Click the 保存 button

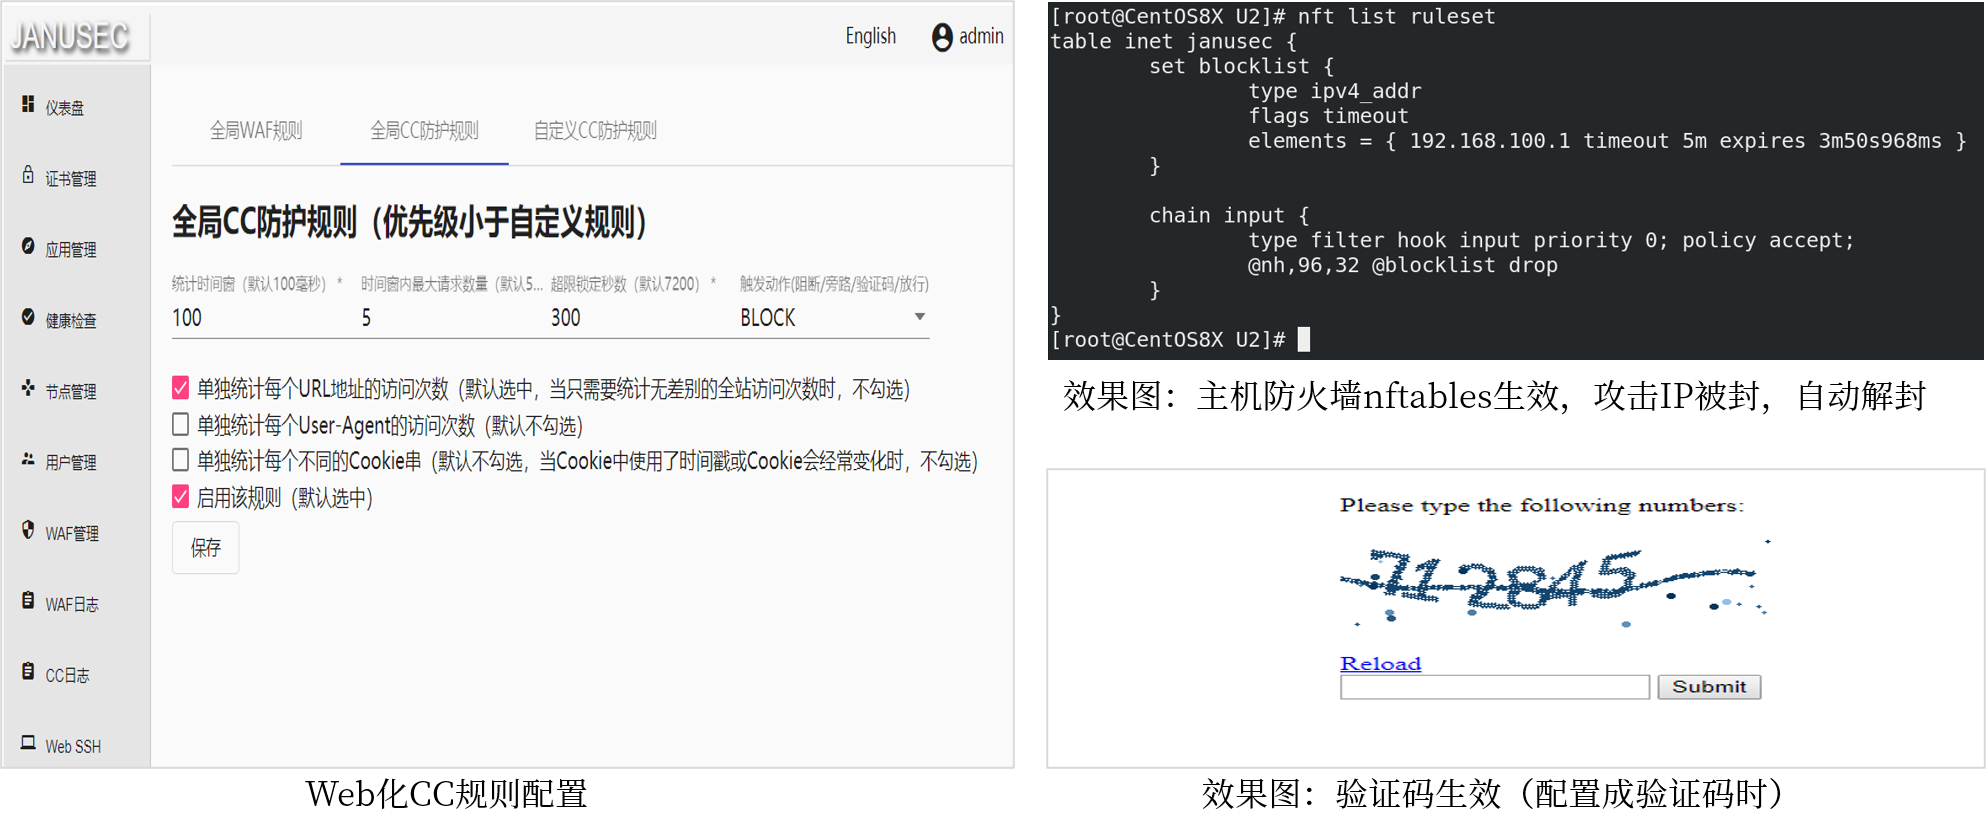point(206,548)
